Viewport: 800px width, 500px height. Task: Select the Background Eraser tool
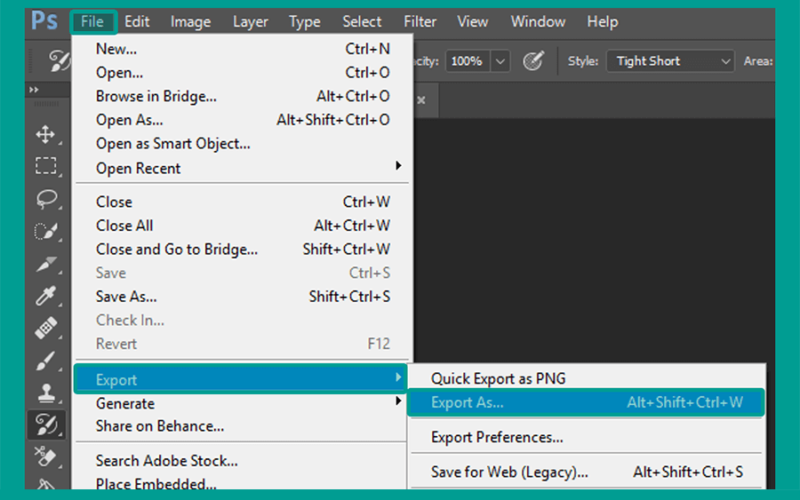45,456
